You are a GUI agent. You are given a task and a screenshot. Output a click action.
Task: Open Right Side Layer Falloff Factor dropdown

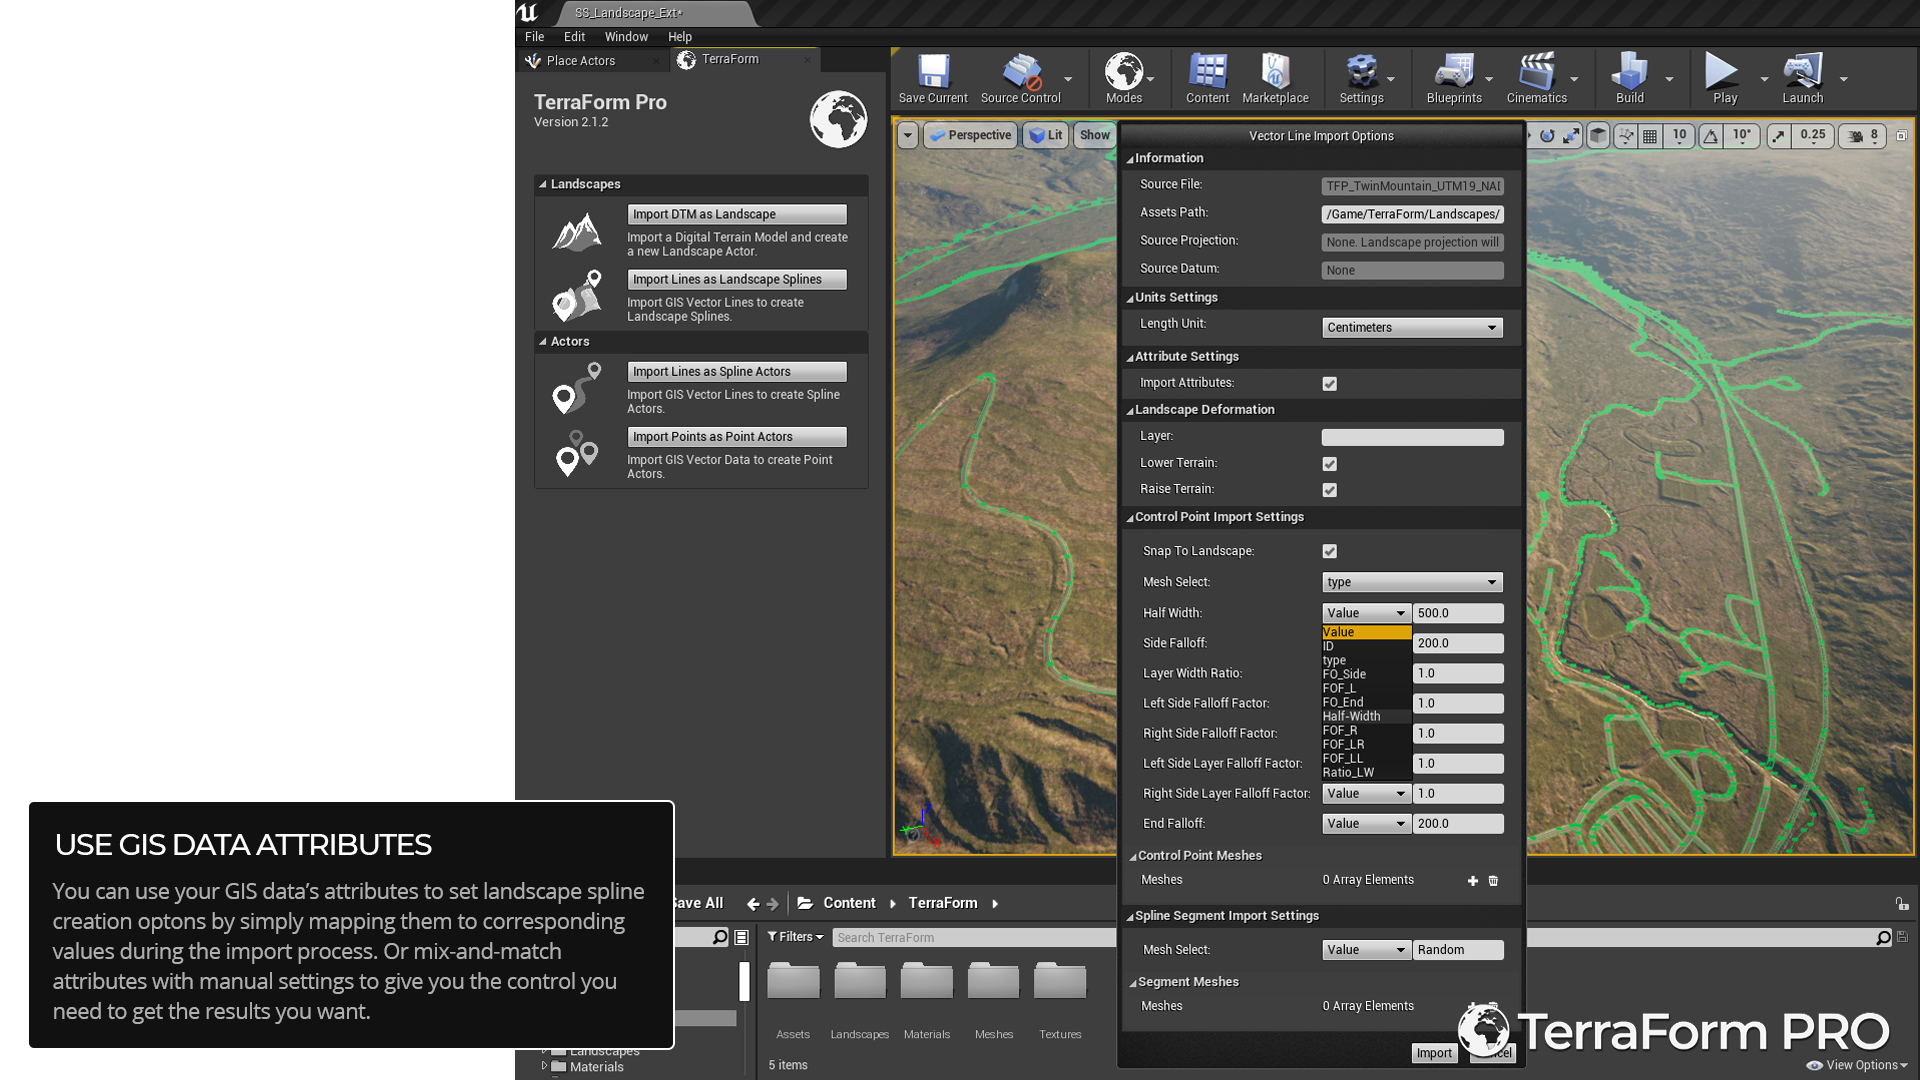(x=1365, y=794)
